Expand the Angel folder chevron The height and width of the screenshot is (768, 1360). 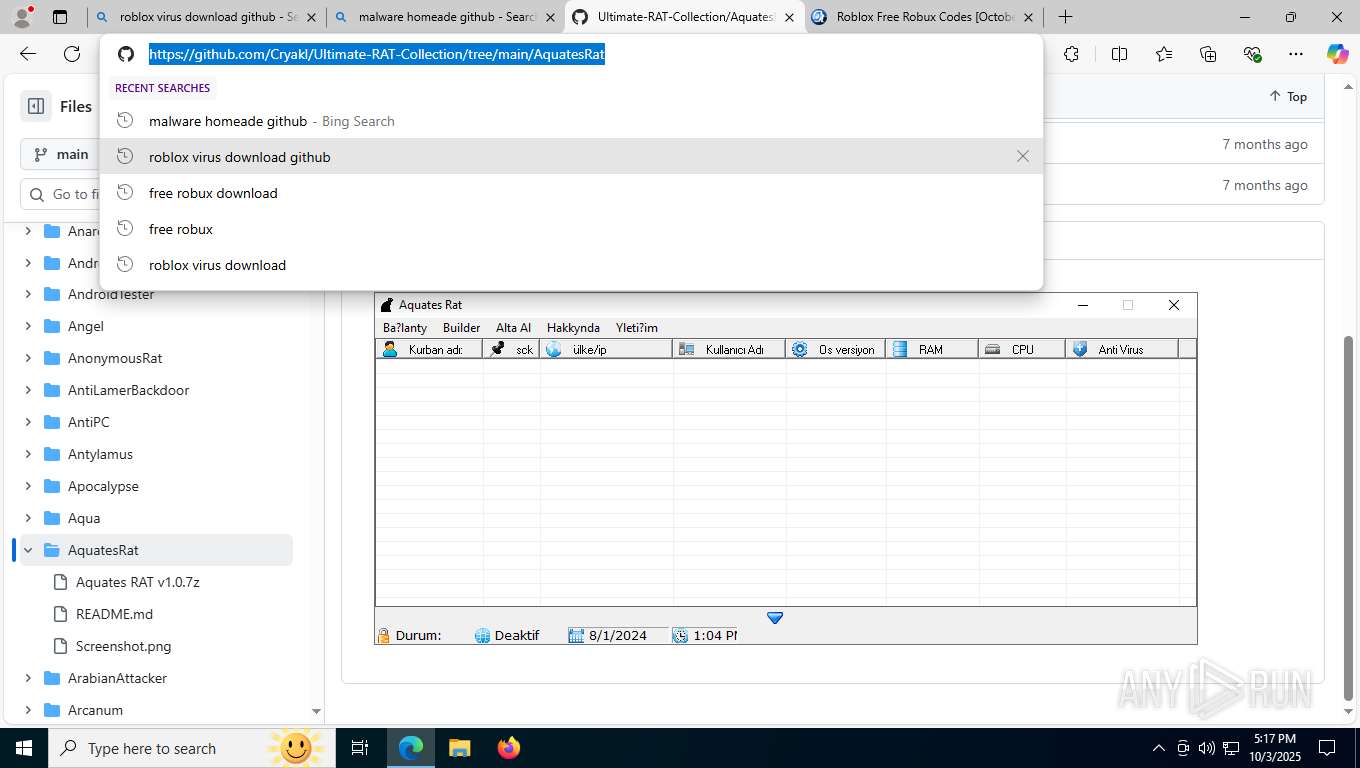pos(28,326)
